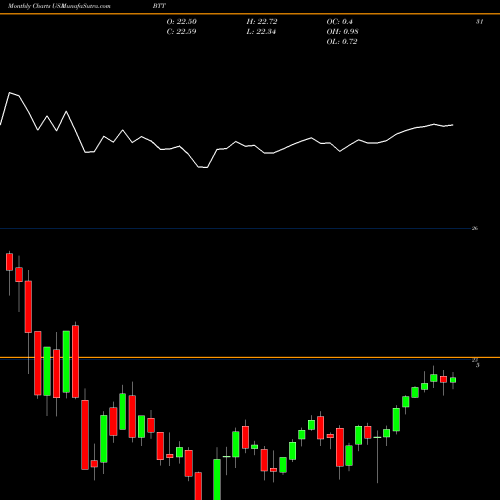The height and width of the screenshot is (500, 500).
Task: Click the "OL: 0.72" reading
Action: (x=342, y=41)
